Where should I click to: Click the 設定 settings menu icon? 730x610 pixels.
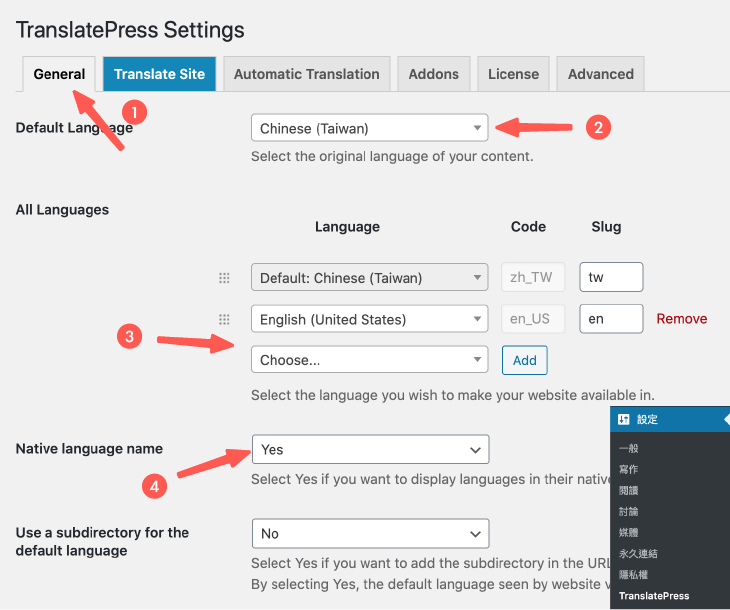click(x=623, y=419)
